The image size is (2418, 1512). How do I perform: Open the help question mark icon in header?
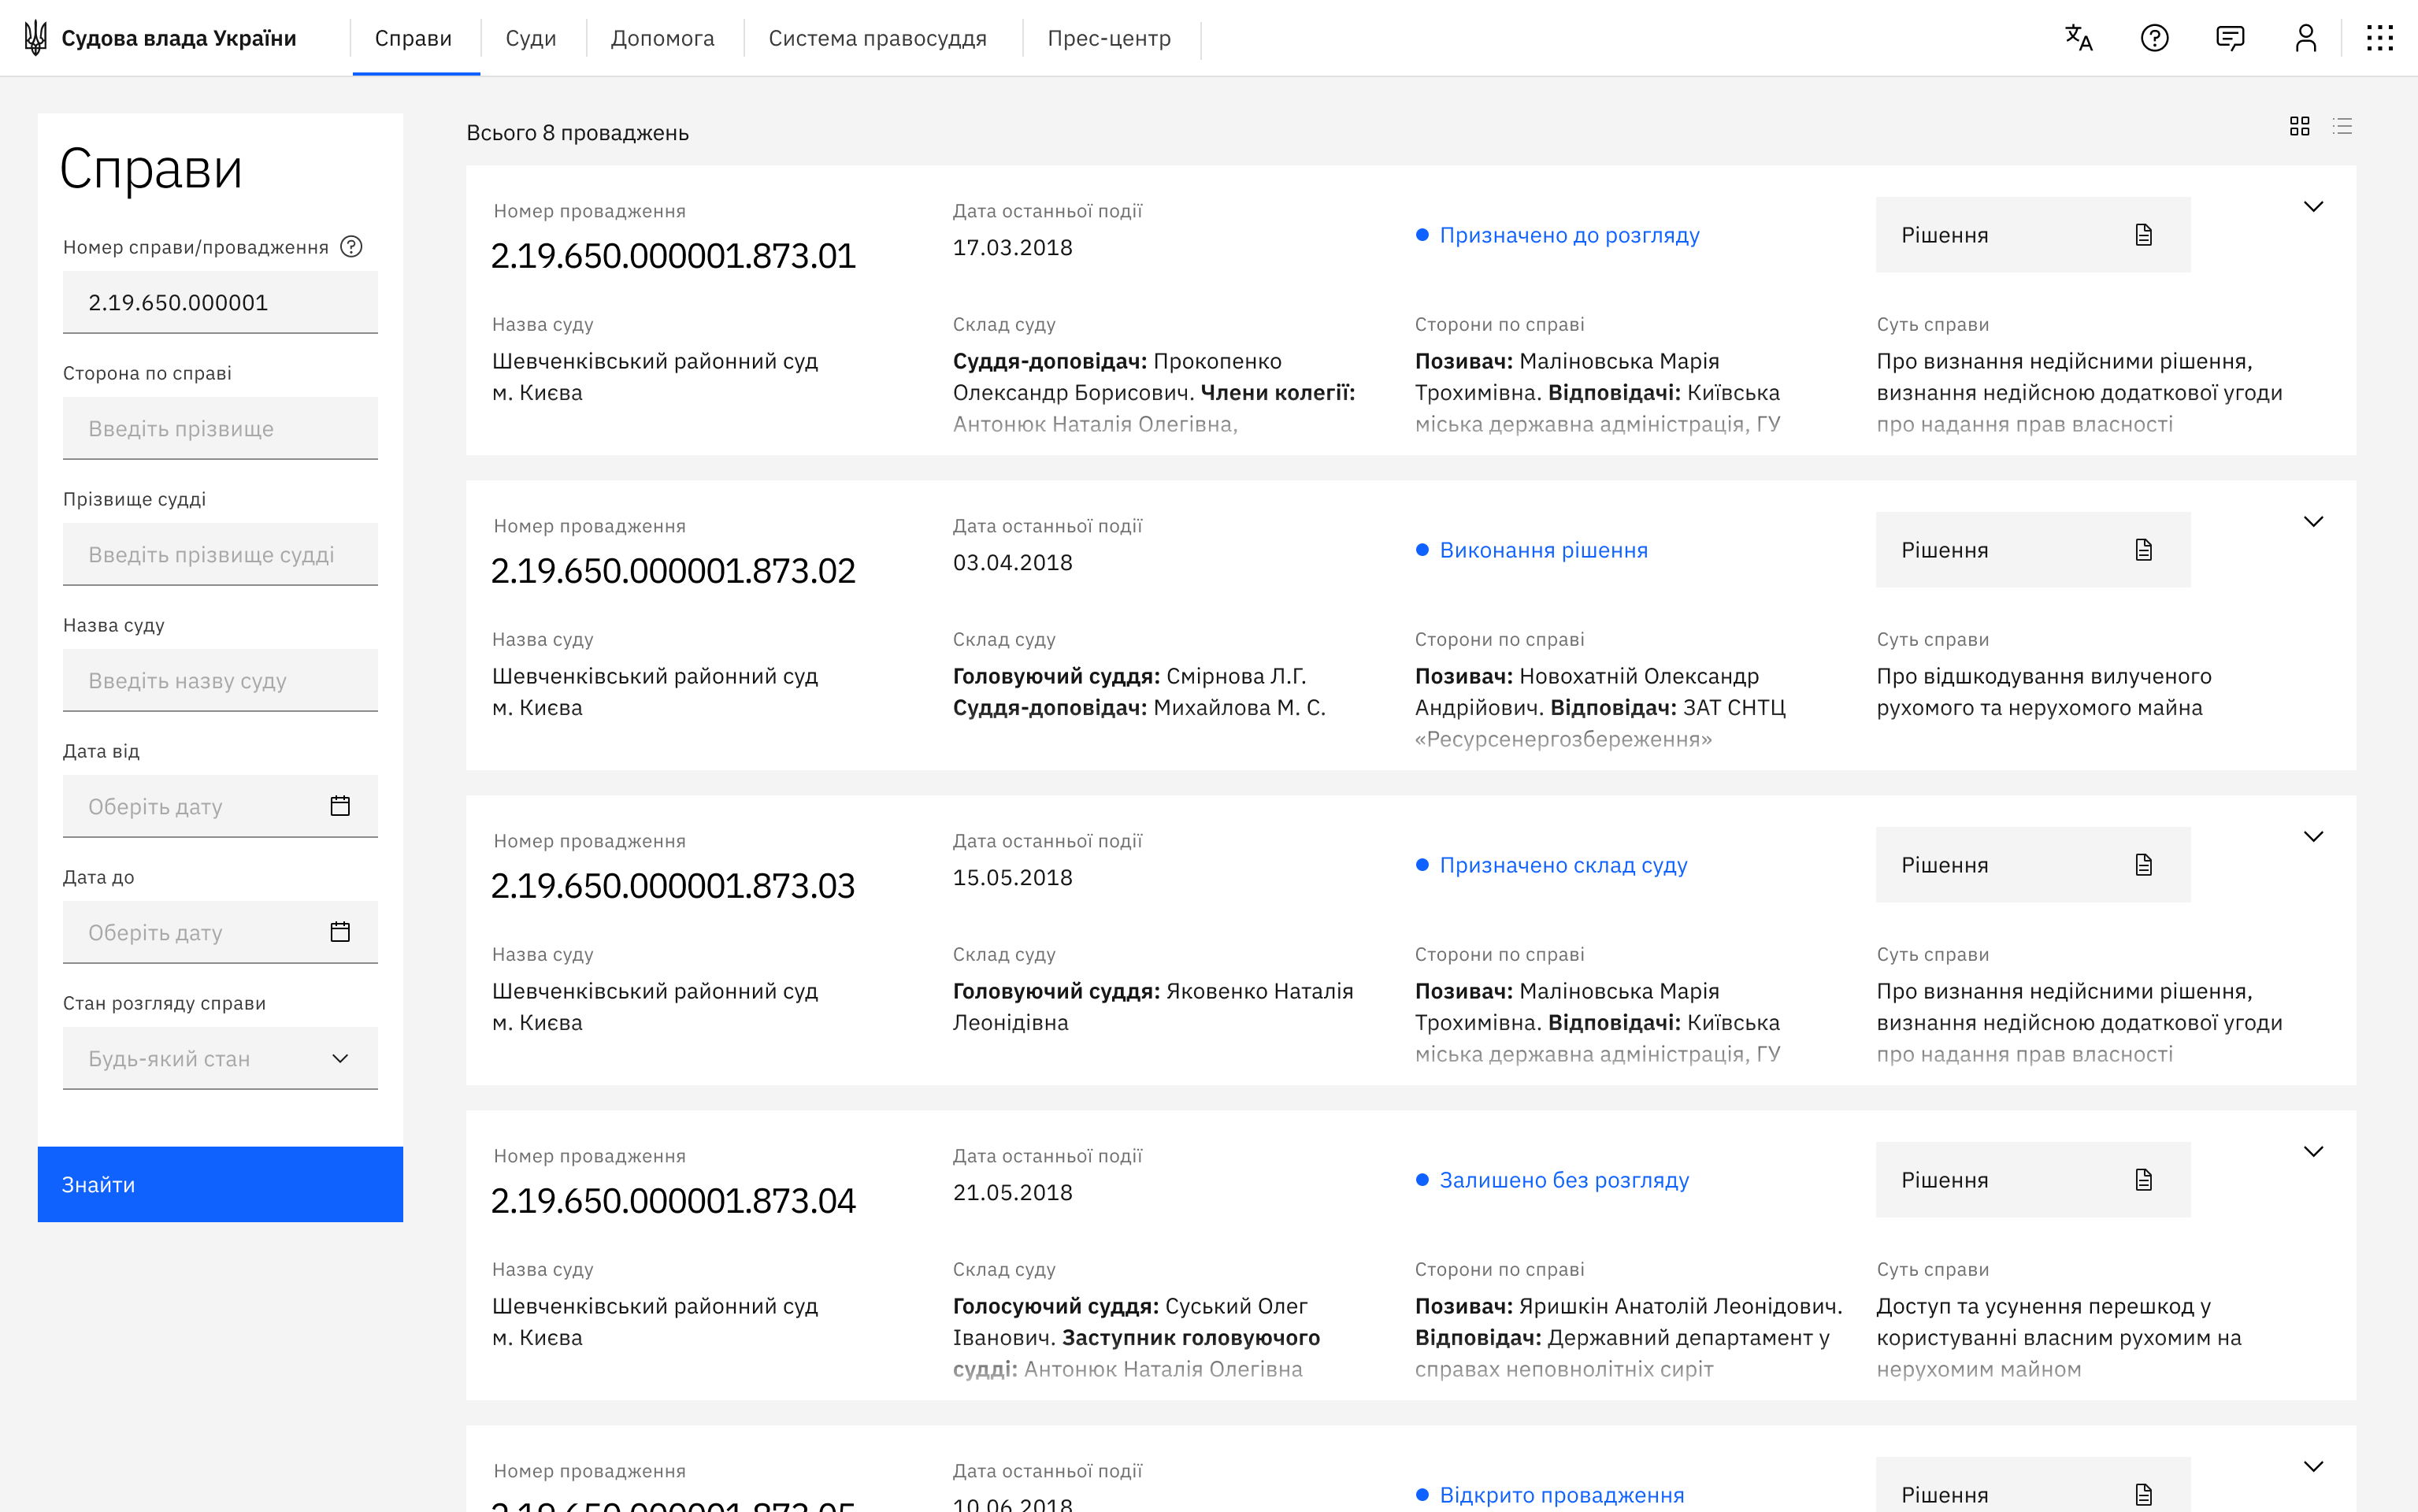pyautogui.click(x=2154, y=38)
